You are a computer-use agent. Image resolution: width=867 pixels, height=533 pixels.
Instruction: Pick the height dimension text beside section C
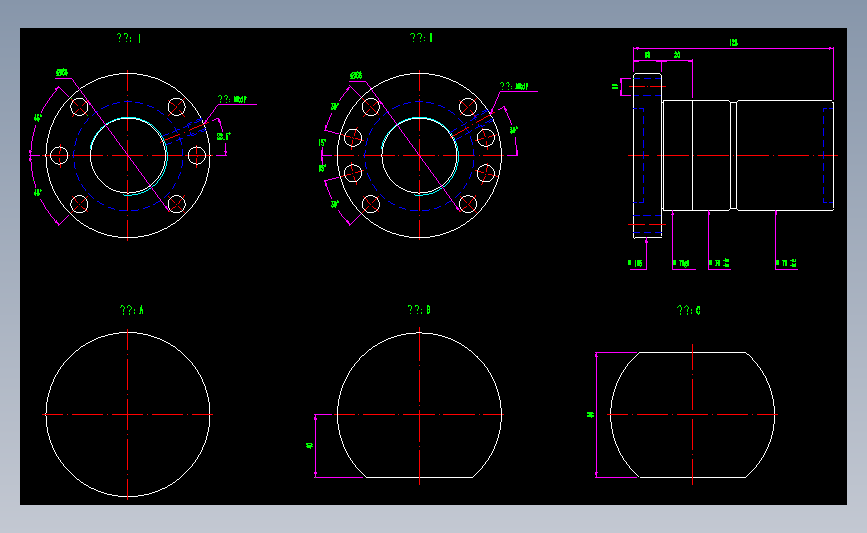pos(591,414)
